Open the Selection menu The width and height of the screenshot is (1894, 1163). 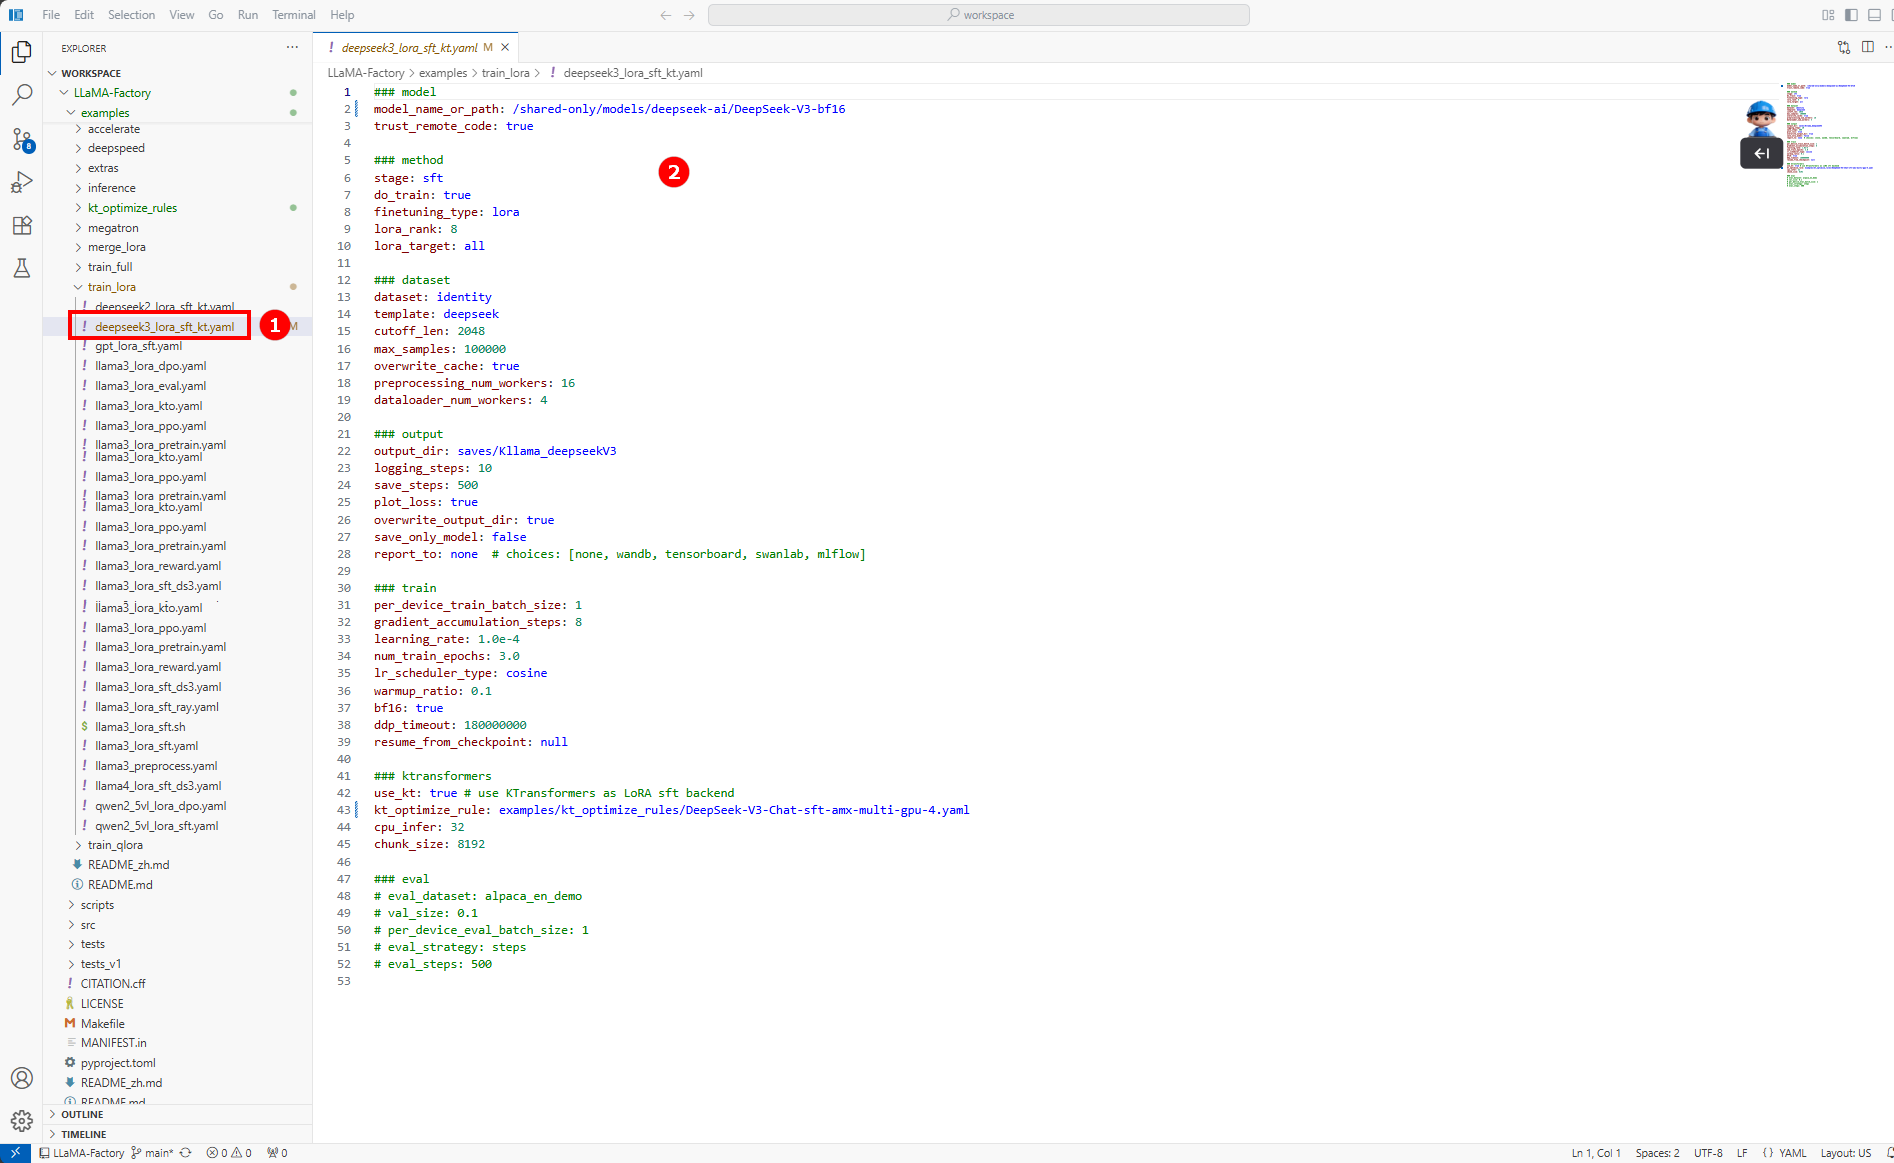(x=131, y=15)
